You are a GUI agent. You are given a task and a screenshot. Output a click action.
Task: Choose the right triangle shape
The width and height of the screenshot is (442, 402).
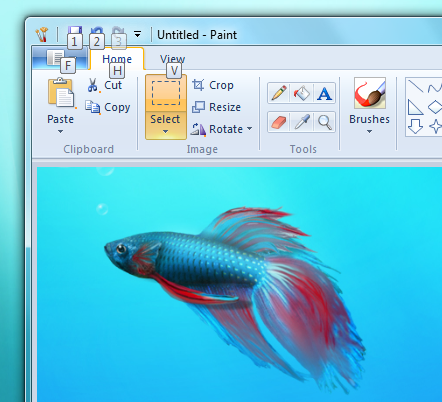point(415,107)
